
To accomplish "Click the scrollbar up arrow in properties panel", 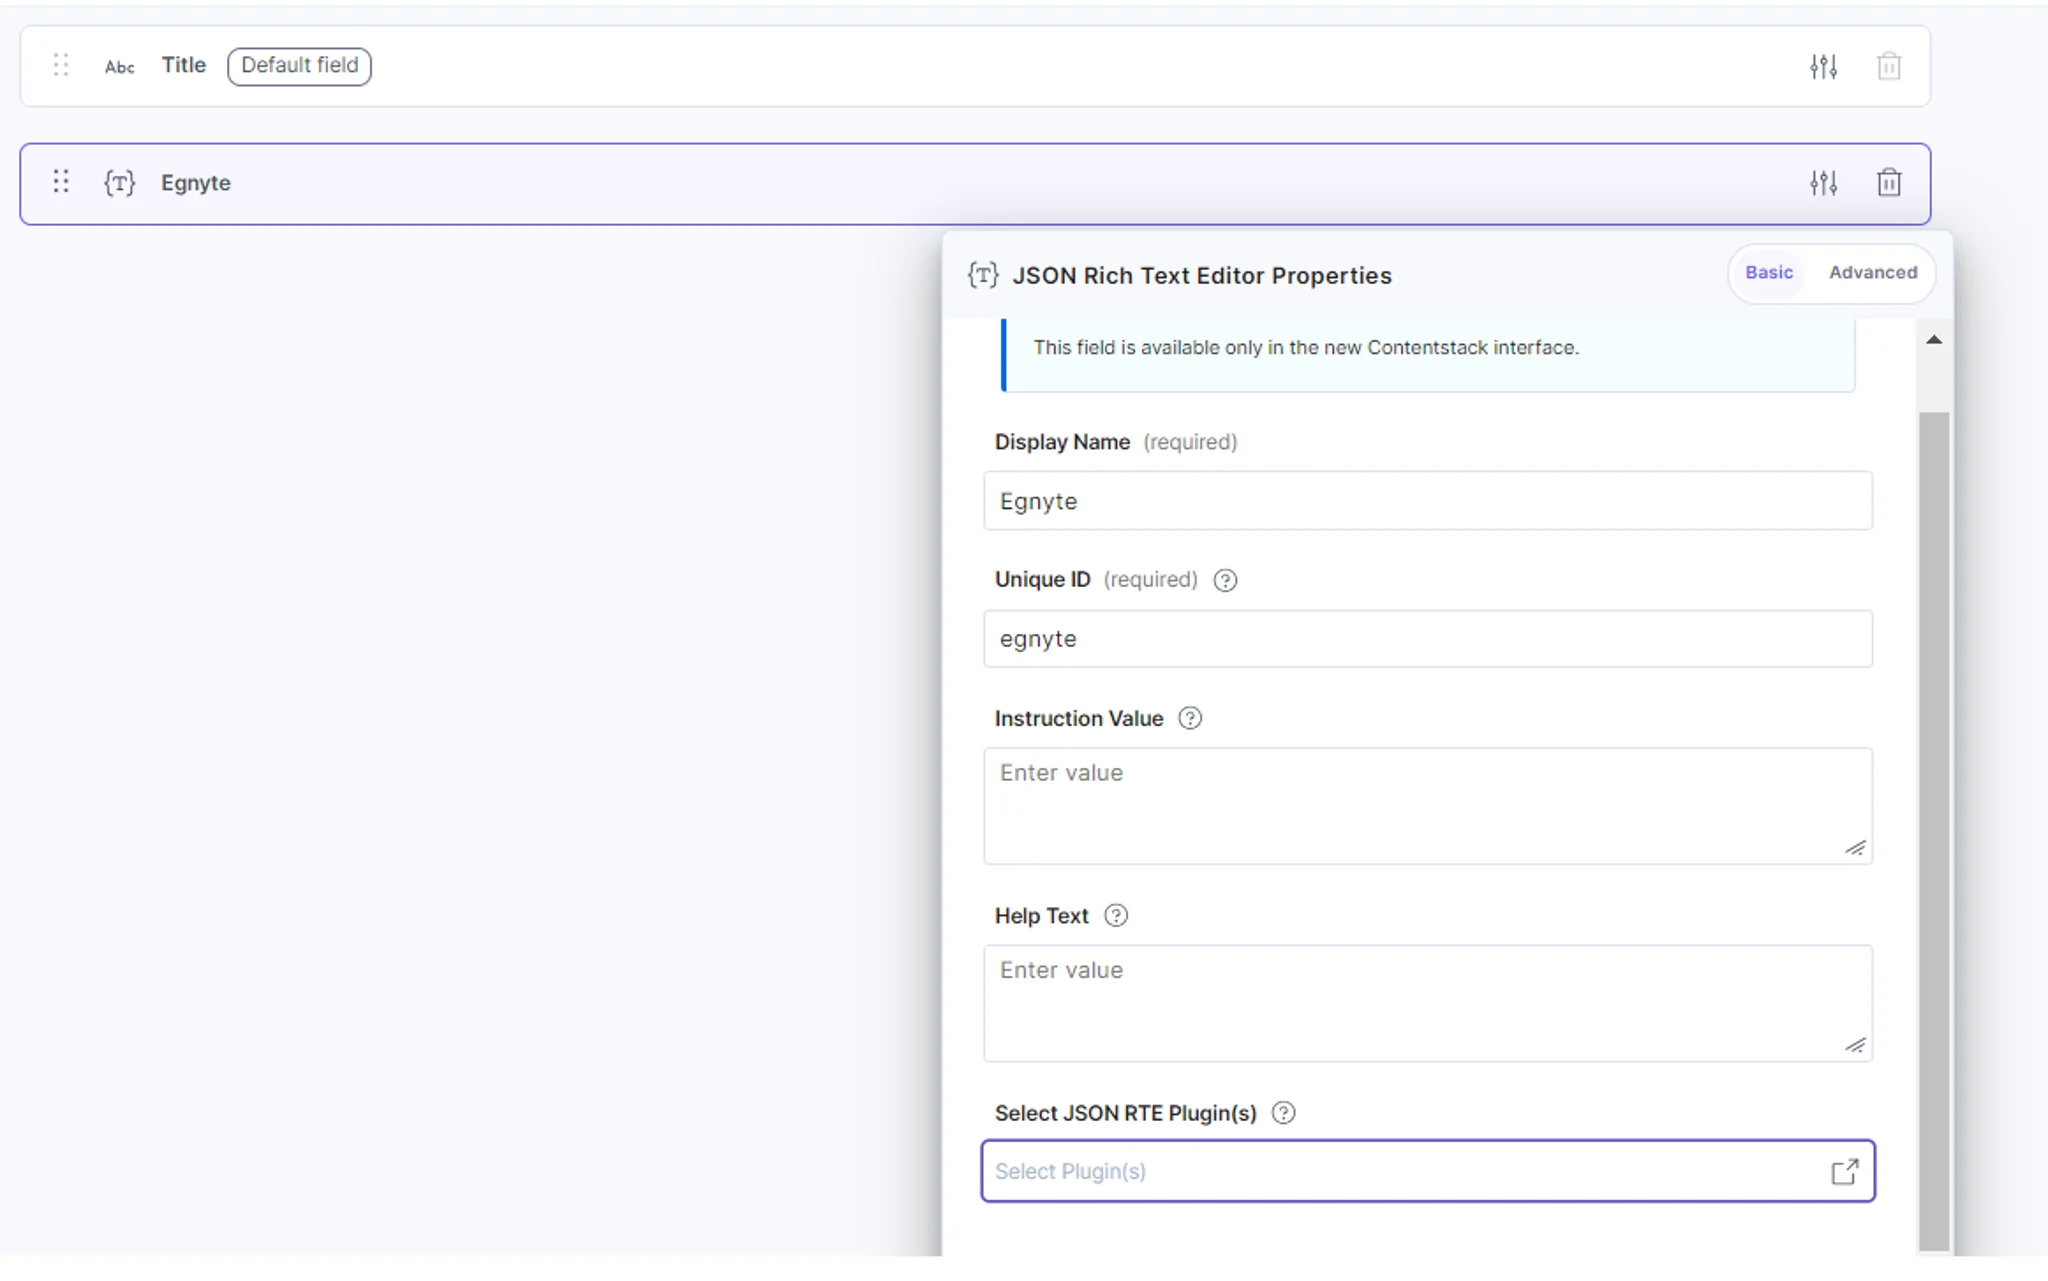I will coord(1934,340).
